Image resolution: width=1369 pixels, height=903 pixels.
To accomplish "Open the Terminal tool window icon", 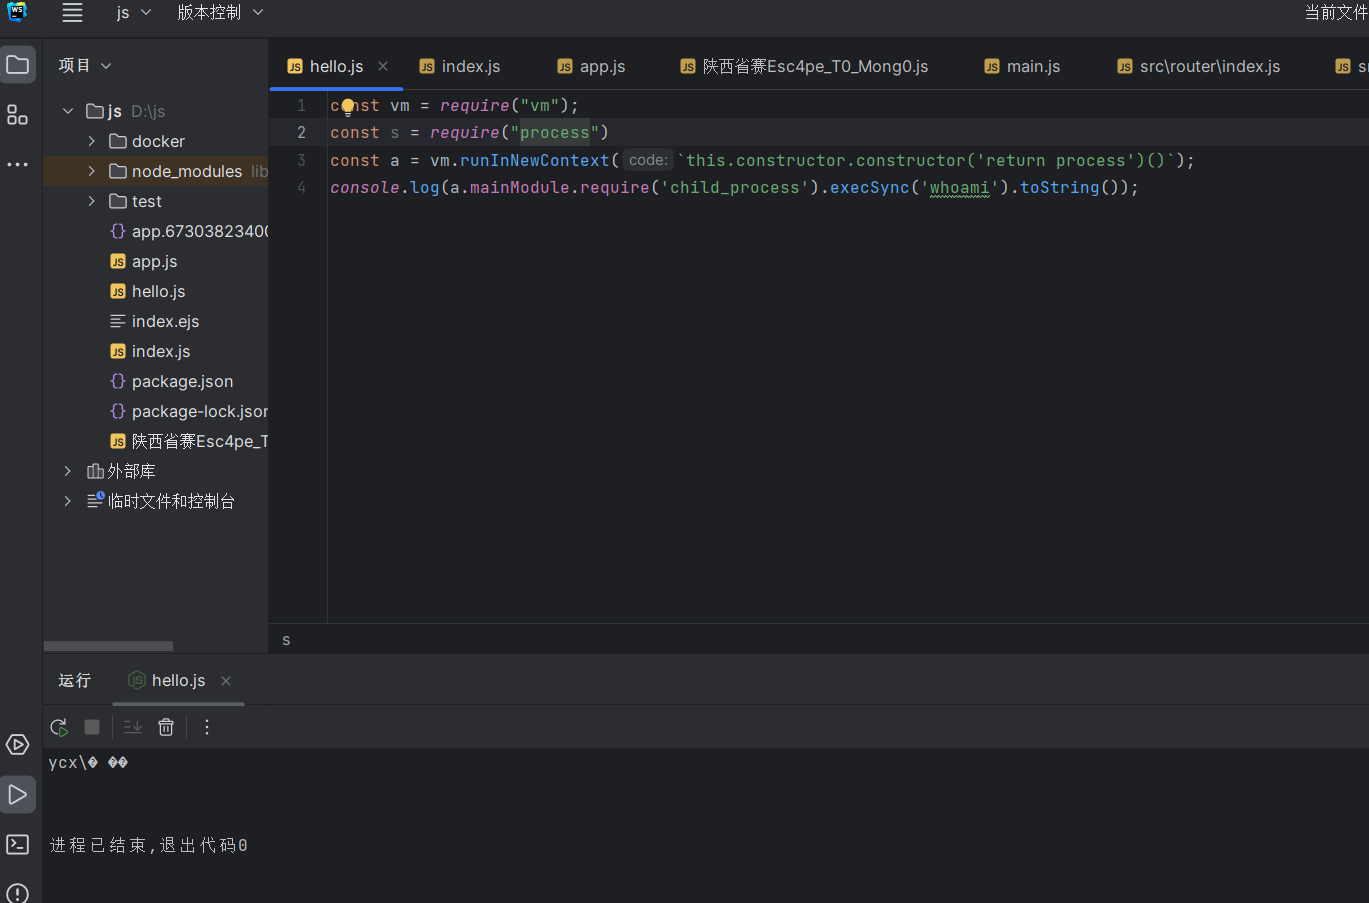I will [18, 845].
